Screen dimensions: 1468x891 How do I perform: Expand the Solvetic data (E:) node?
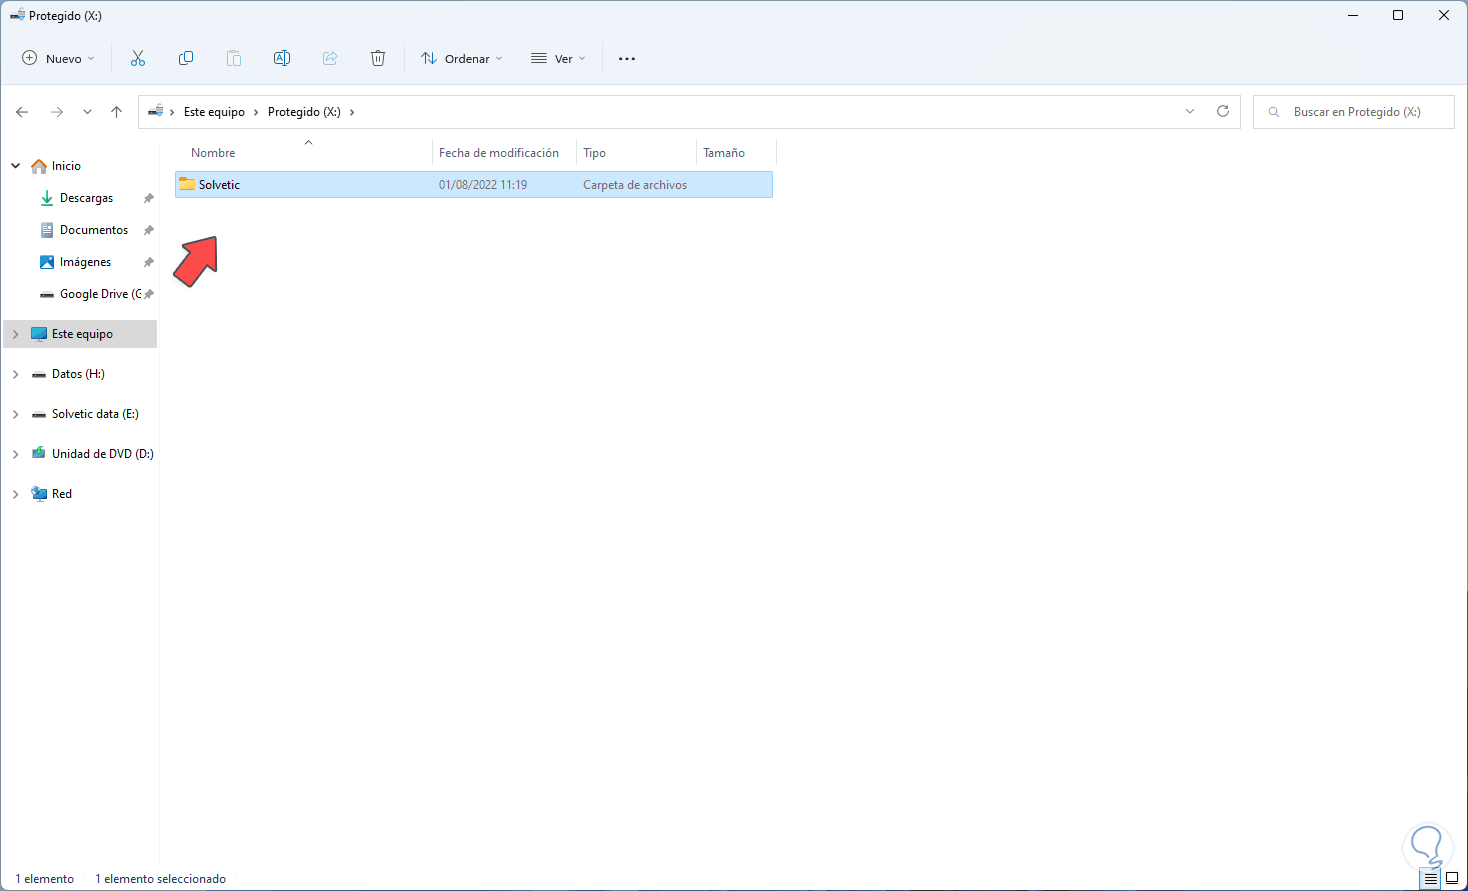(16, 414)
